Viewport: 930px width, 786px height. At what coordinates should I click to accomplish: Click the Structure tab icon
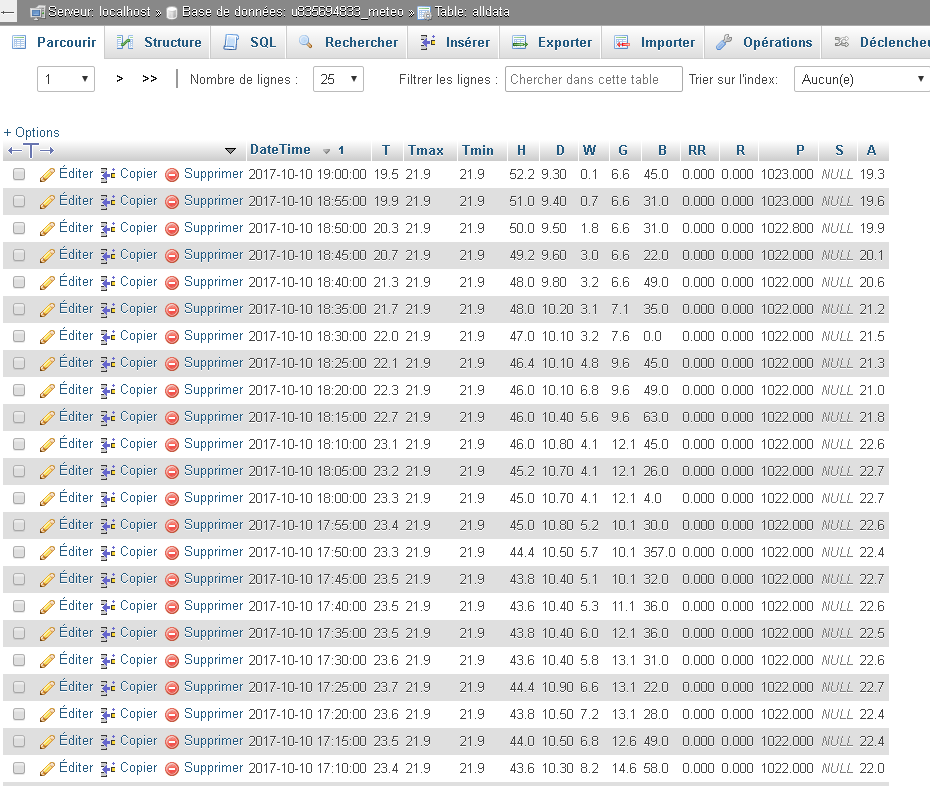click(x=125, y=42)
